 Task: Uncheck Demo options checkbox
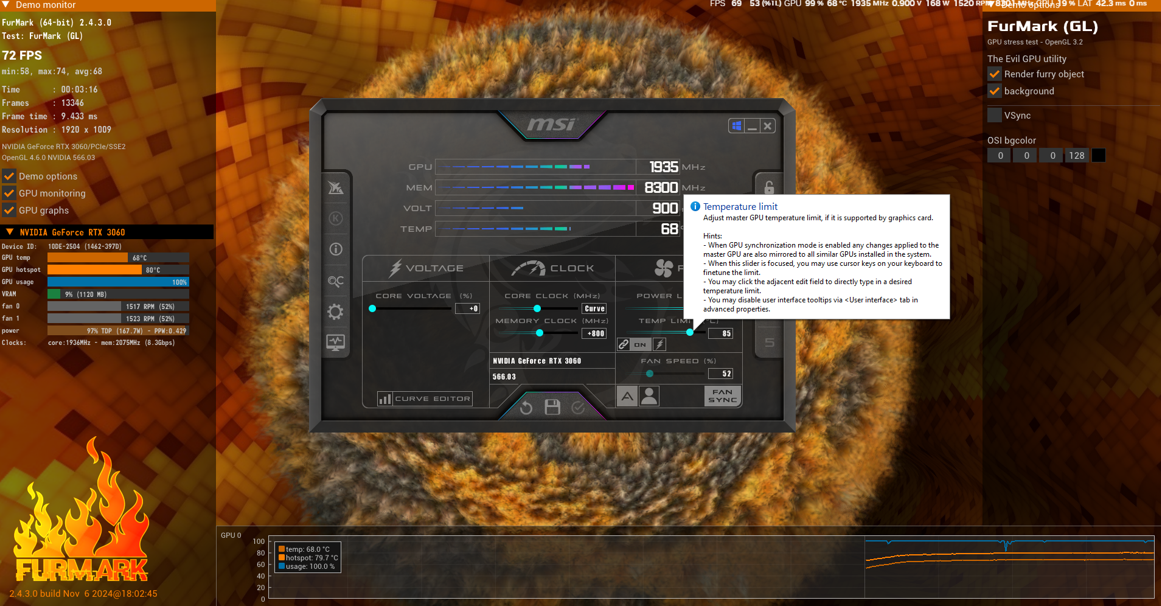(9, 176)
